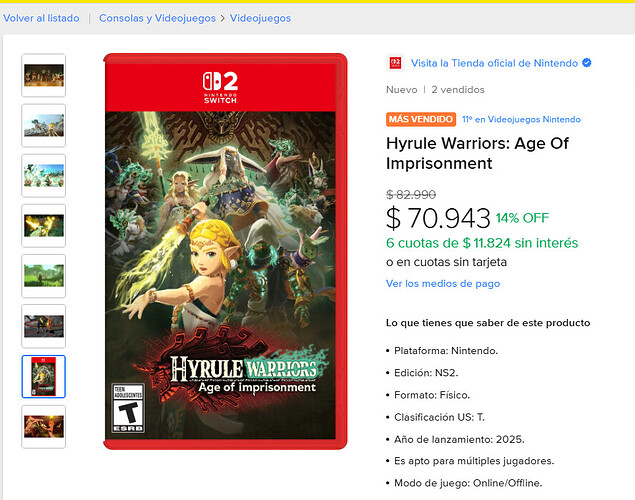The width and height of the screenshot is (635, 500).
Task: Select the box art cover thumbnail
Action: [x=44, y=377]
